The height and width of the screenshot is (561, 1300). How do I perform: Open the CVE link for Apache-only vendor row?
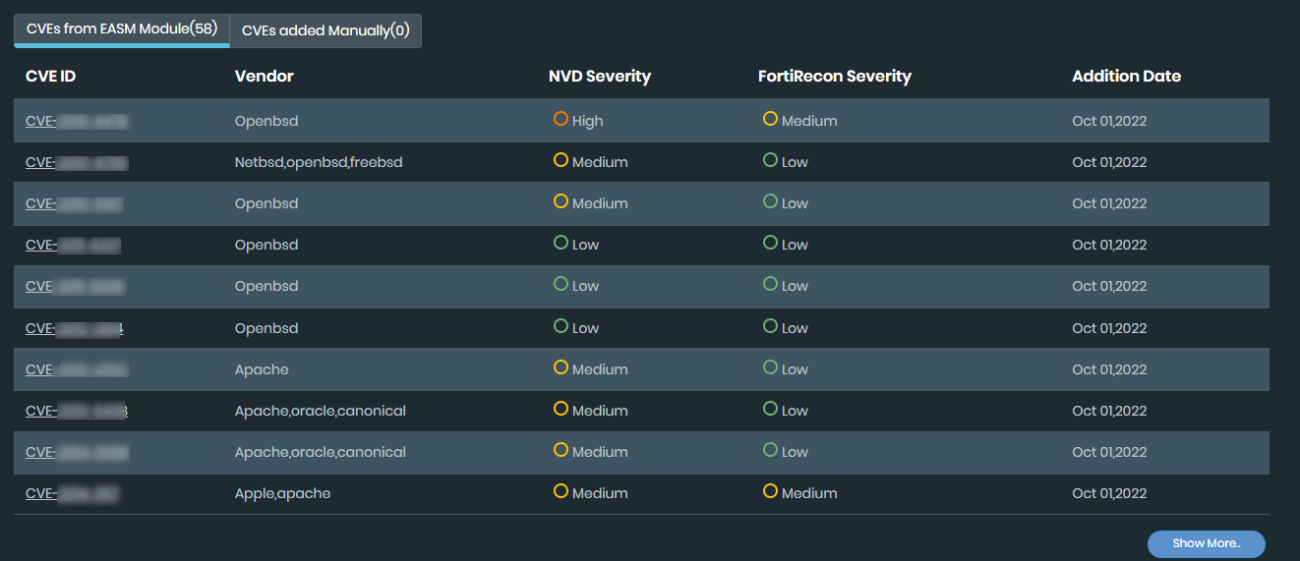click(76, 369)
